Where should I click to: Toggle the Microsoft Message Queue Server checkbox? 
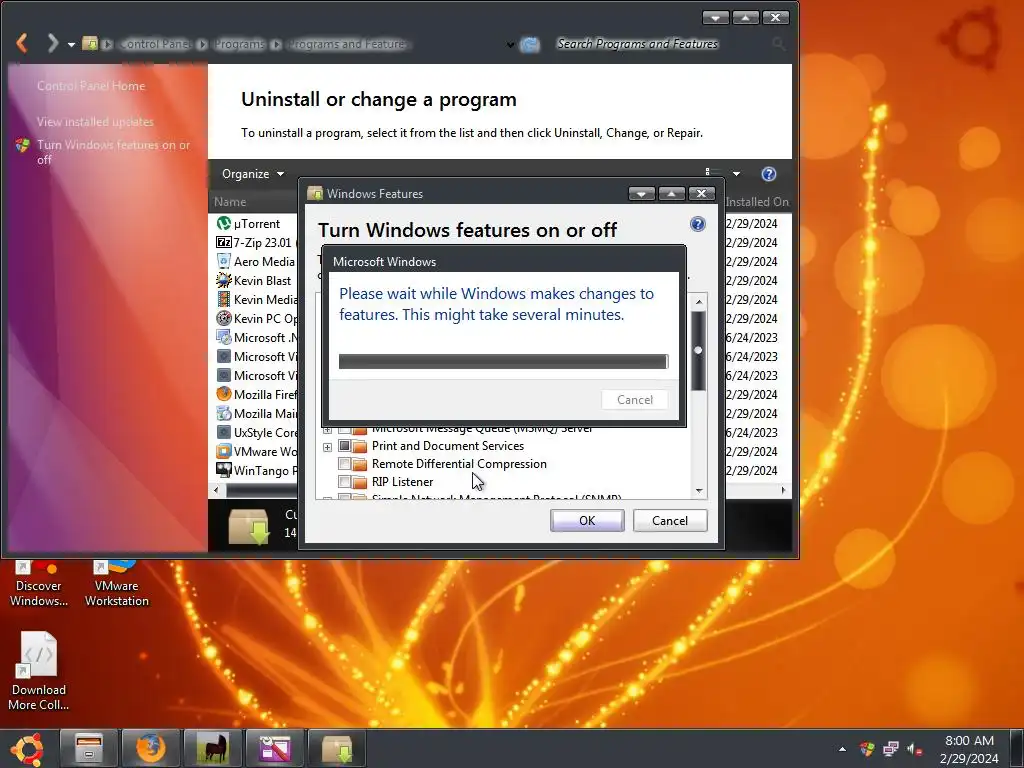click(344, 430)
